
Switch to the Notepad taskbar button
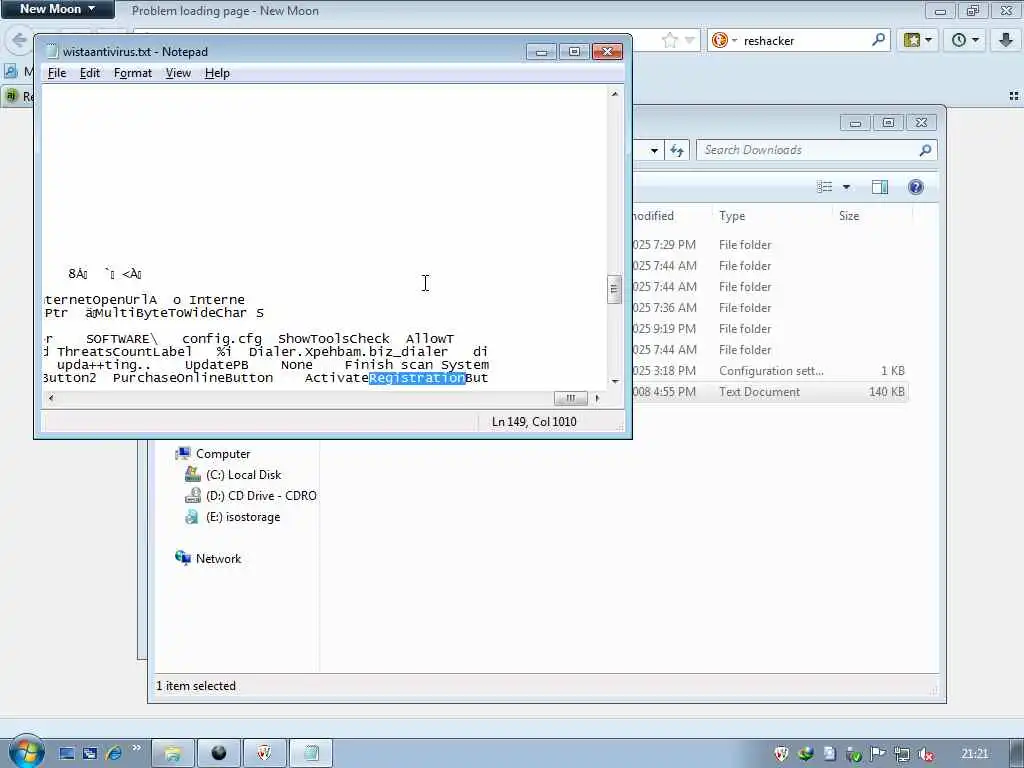tap(311, 753)
